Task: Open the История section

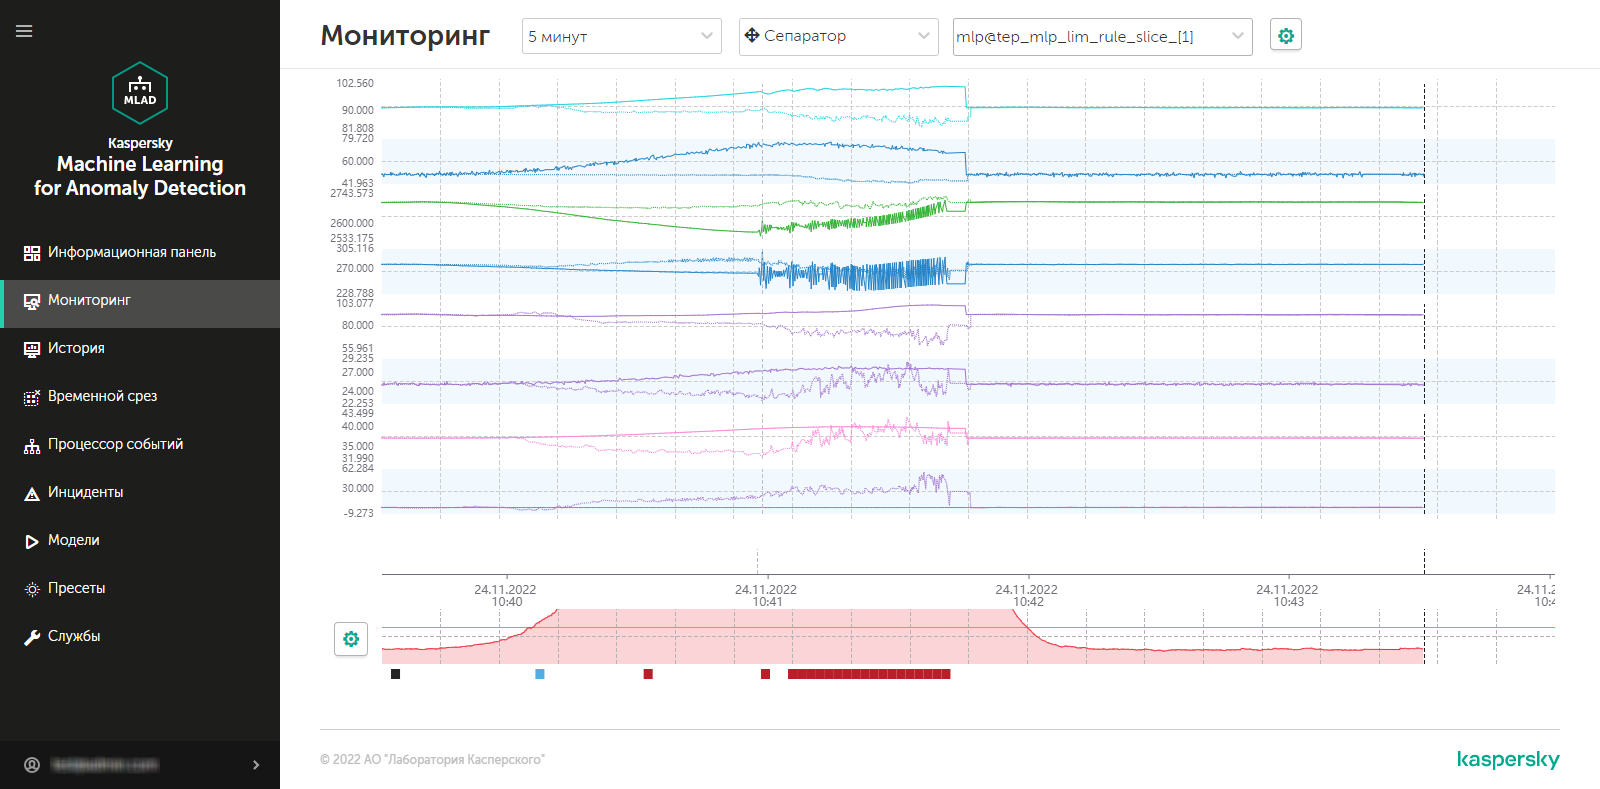Action: (x=76, y=348)
